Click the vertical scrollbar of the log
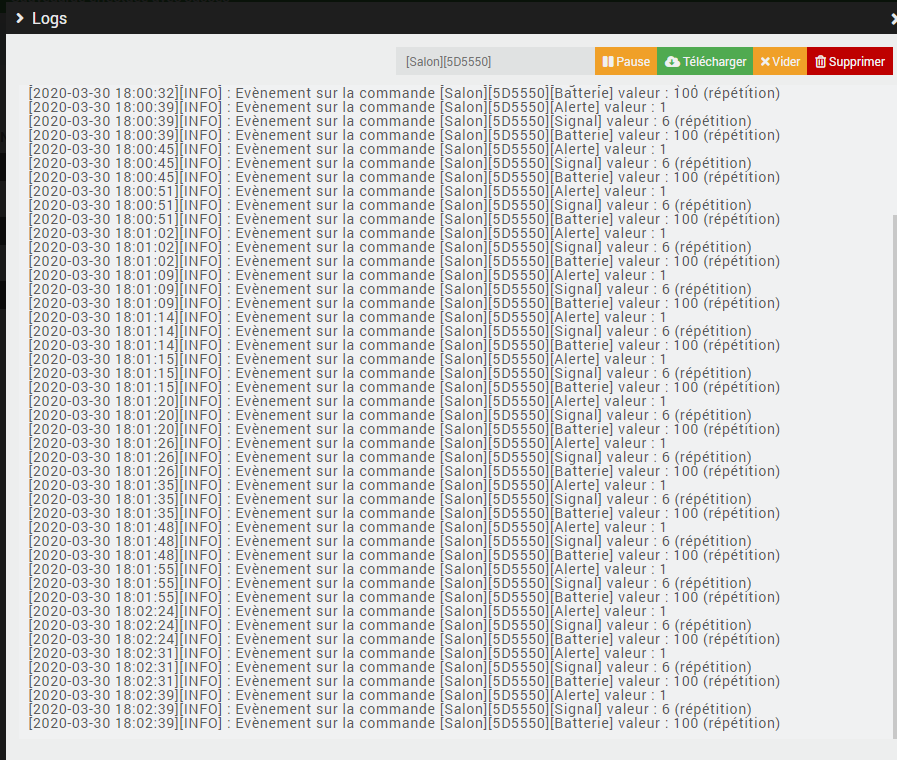Image resolution: width=897 pixels, height=760 pixels. pyautogui.click(x=894, y=475)
